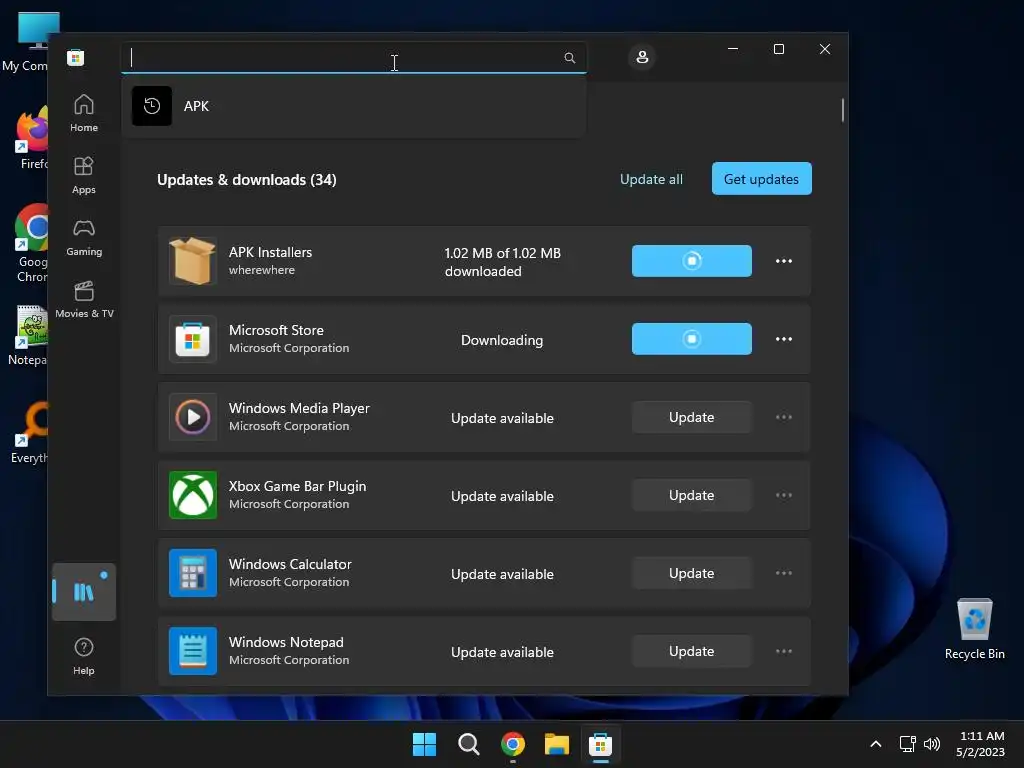Open Help from the sidebar
The width and height of the screenshot is (1024, 768).
84,656
